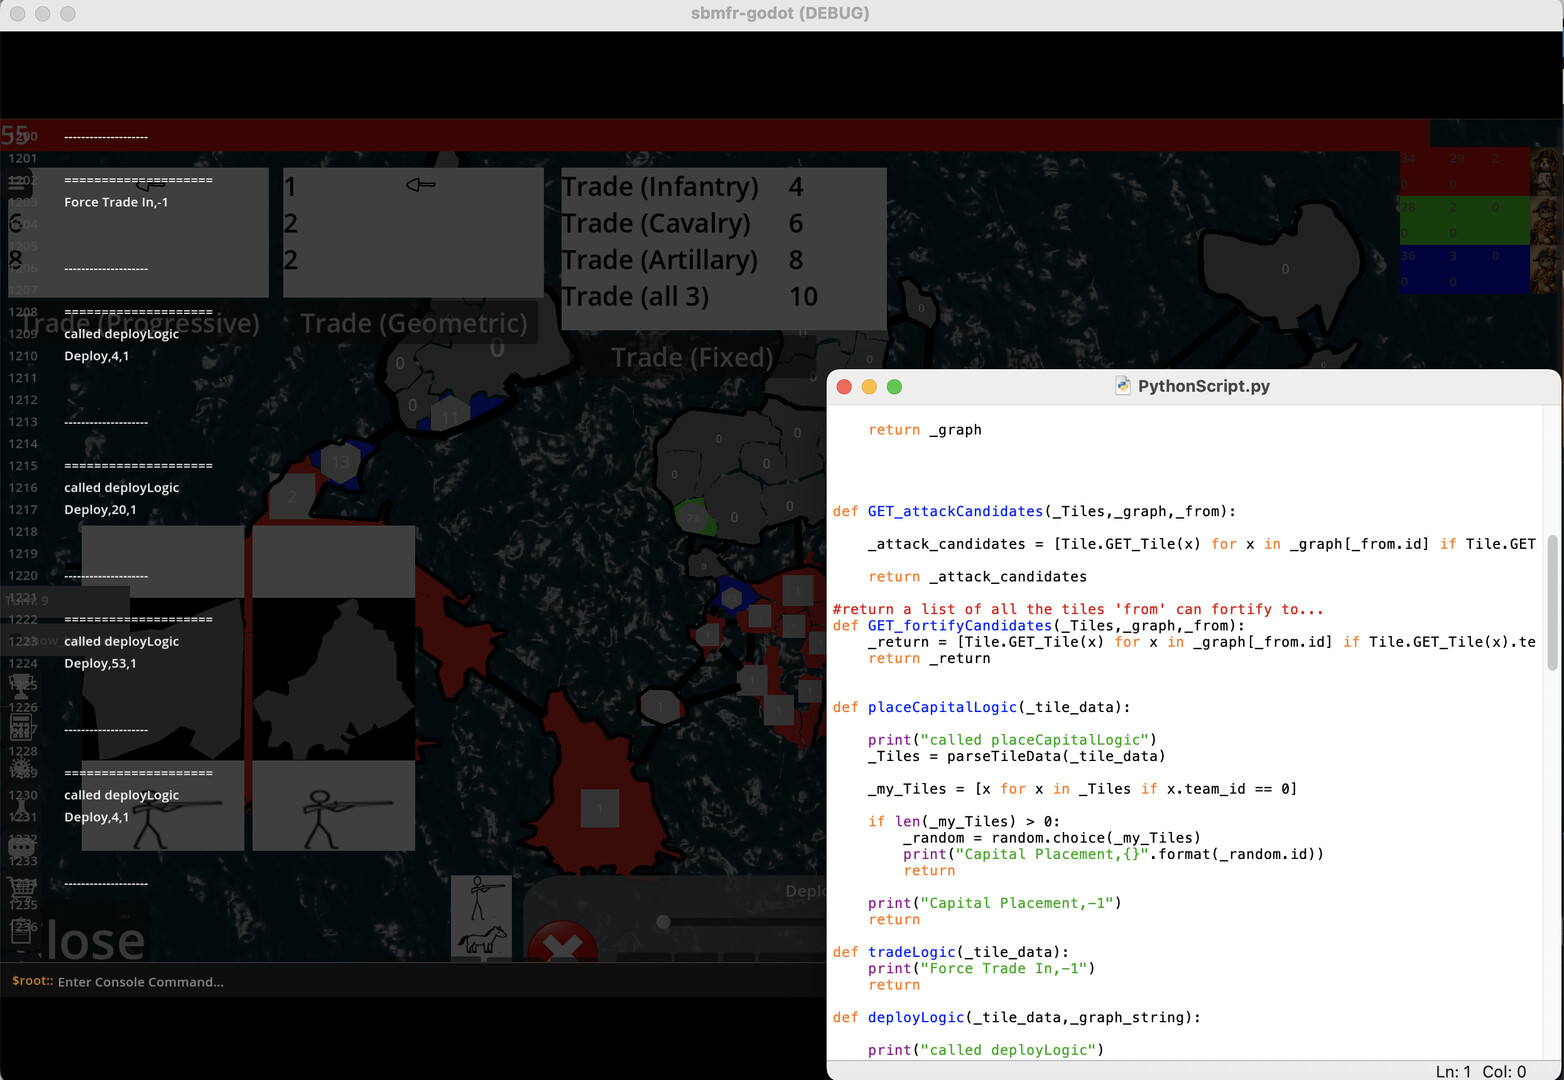1564x1080 pixels.
Task: Click the red player portrait avatar
Action: 1546,171
